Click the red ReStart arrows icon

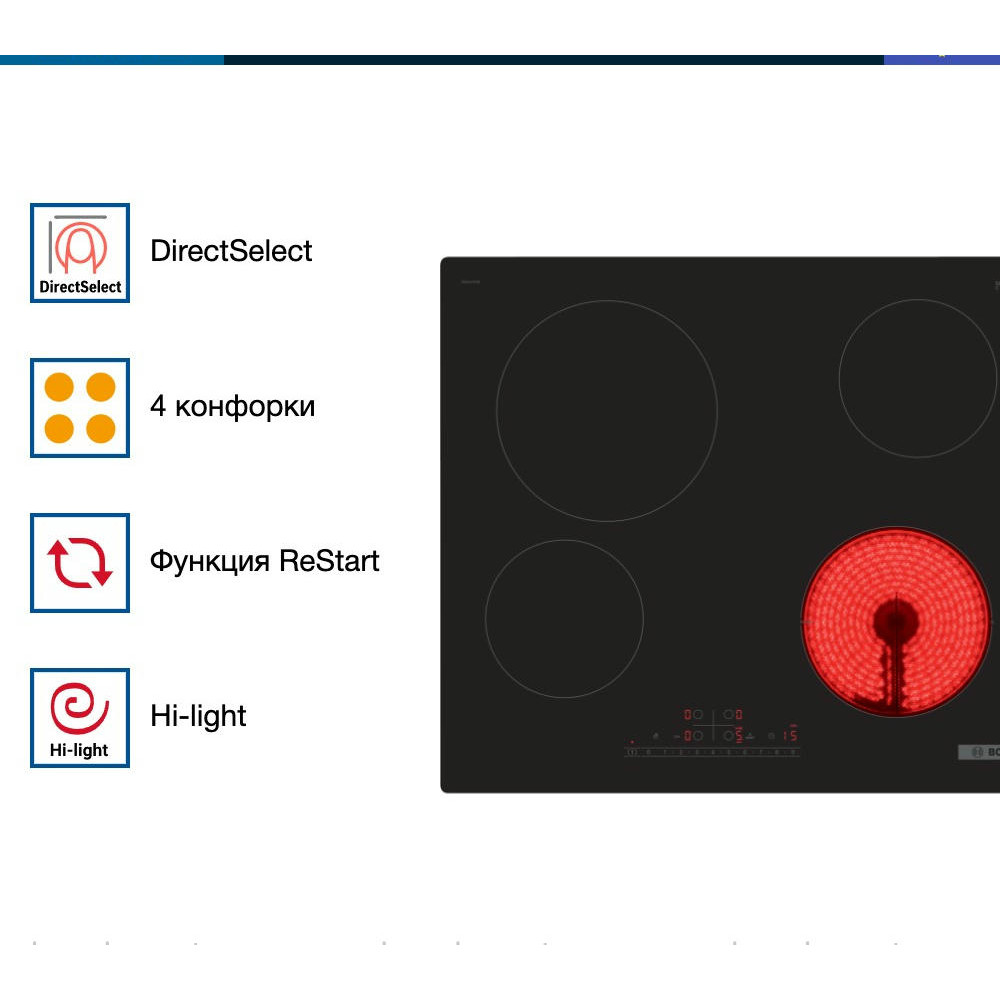point(80,562)
